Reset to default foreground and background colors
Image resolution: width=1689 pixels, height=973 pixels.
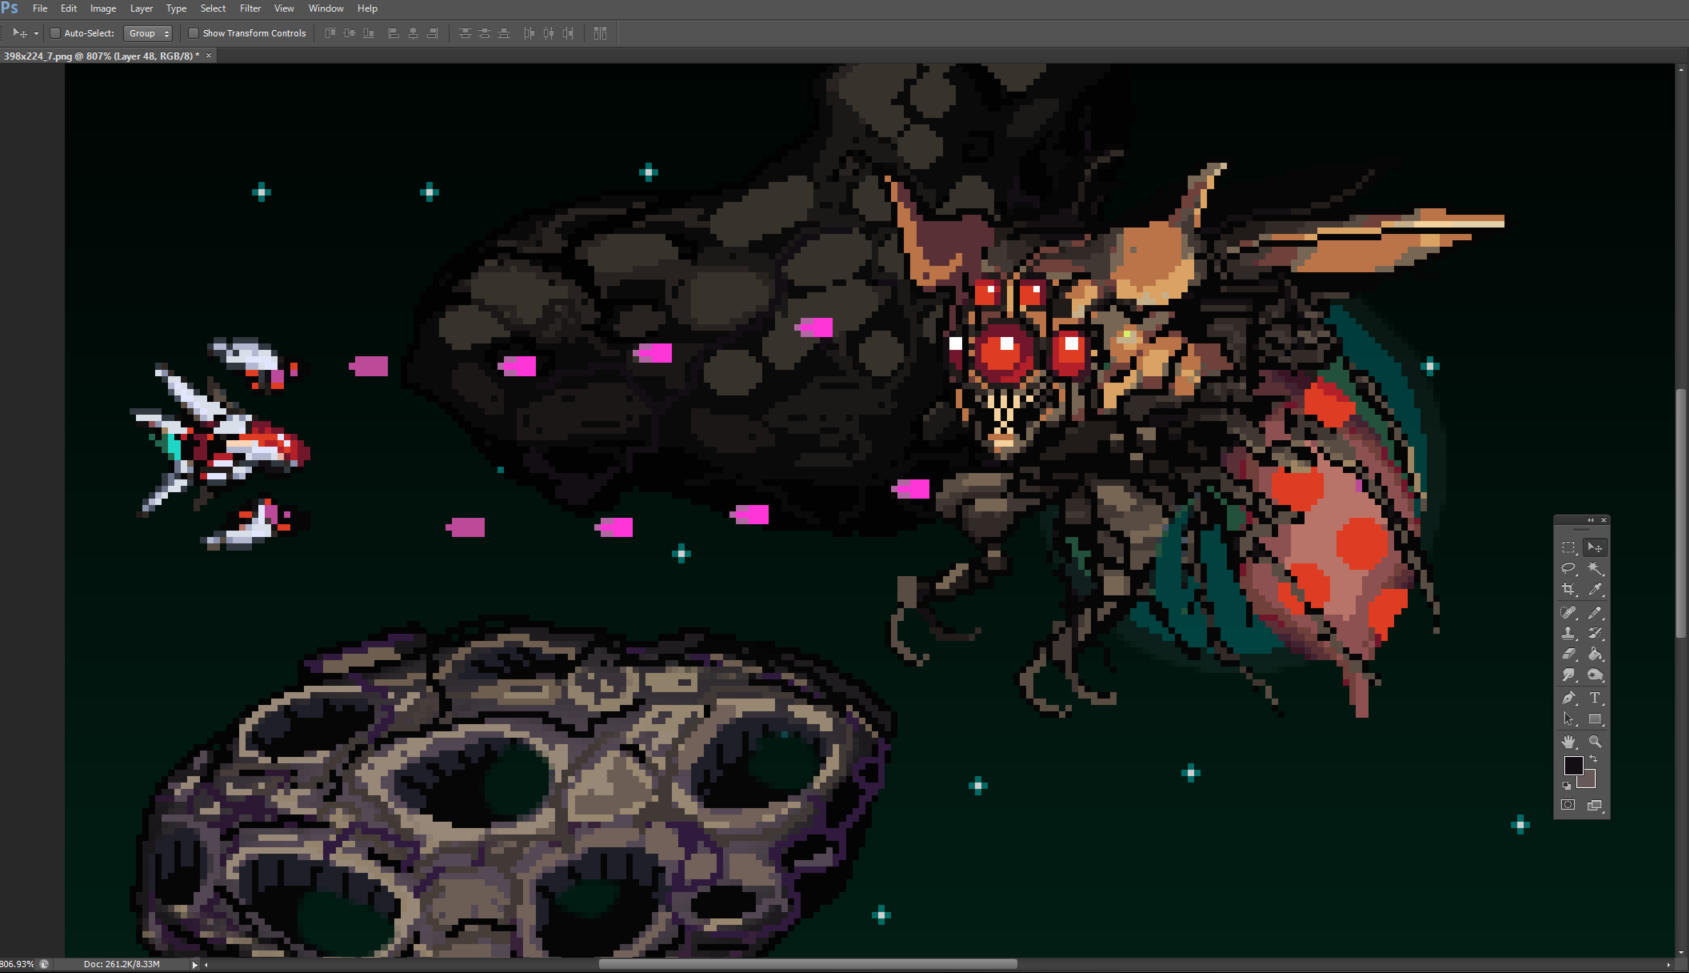pos(1567,785)
